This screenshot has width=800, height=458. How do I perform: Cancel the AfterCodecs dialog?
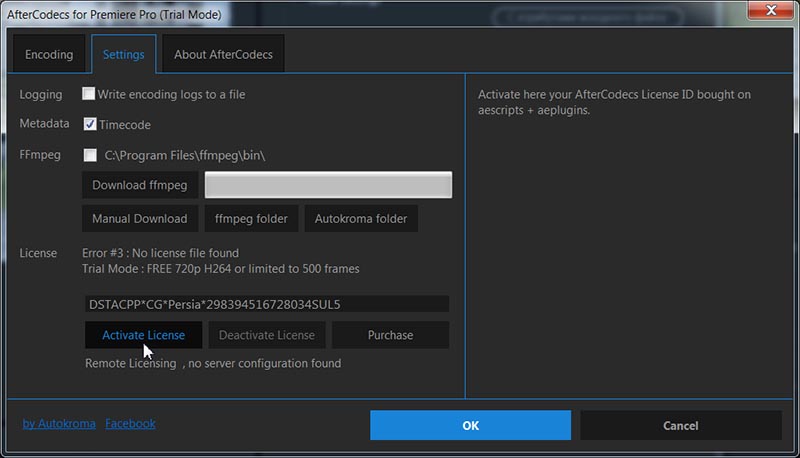[x=681, y=425]
